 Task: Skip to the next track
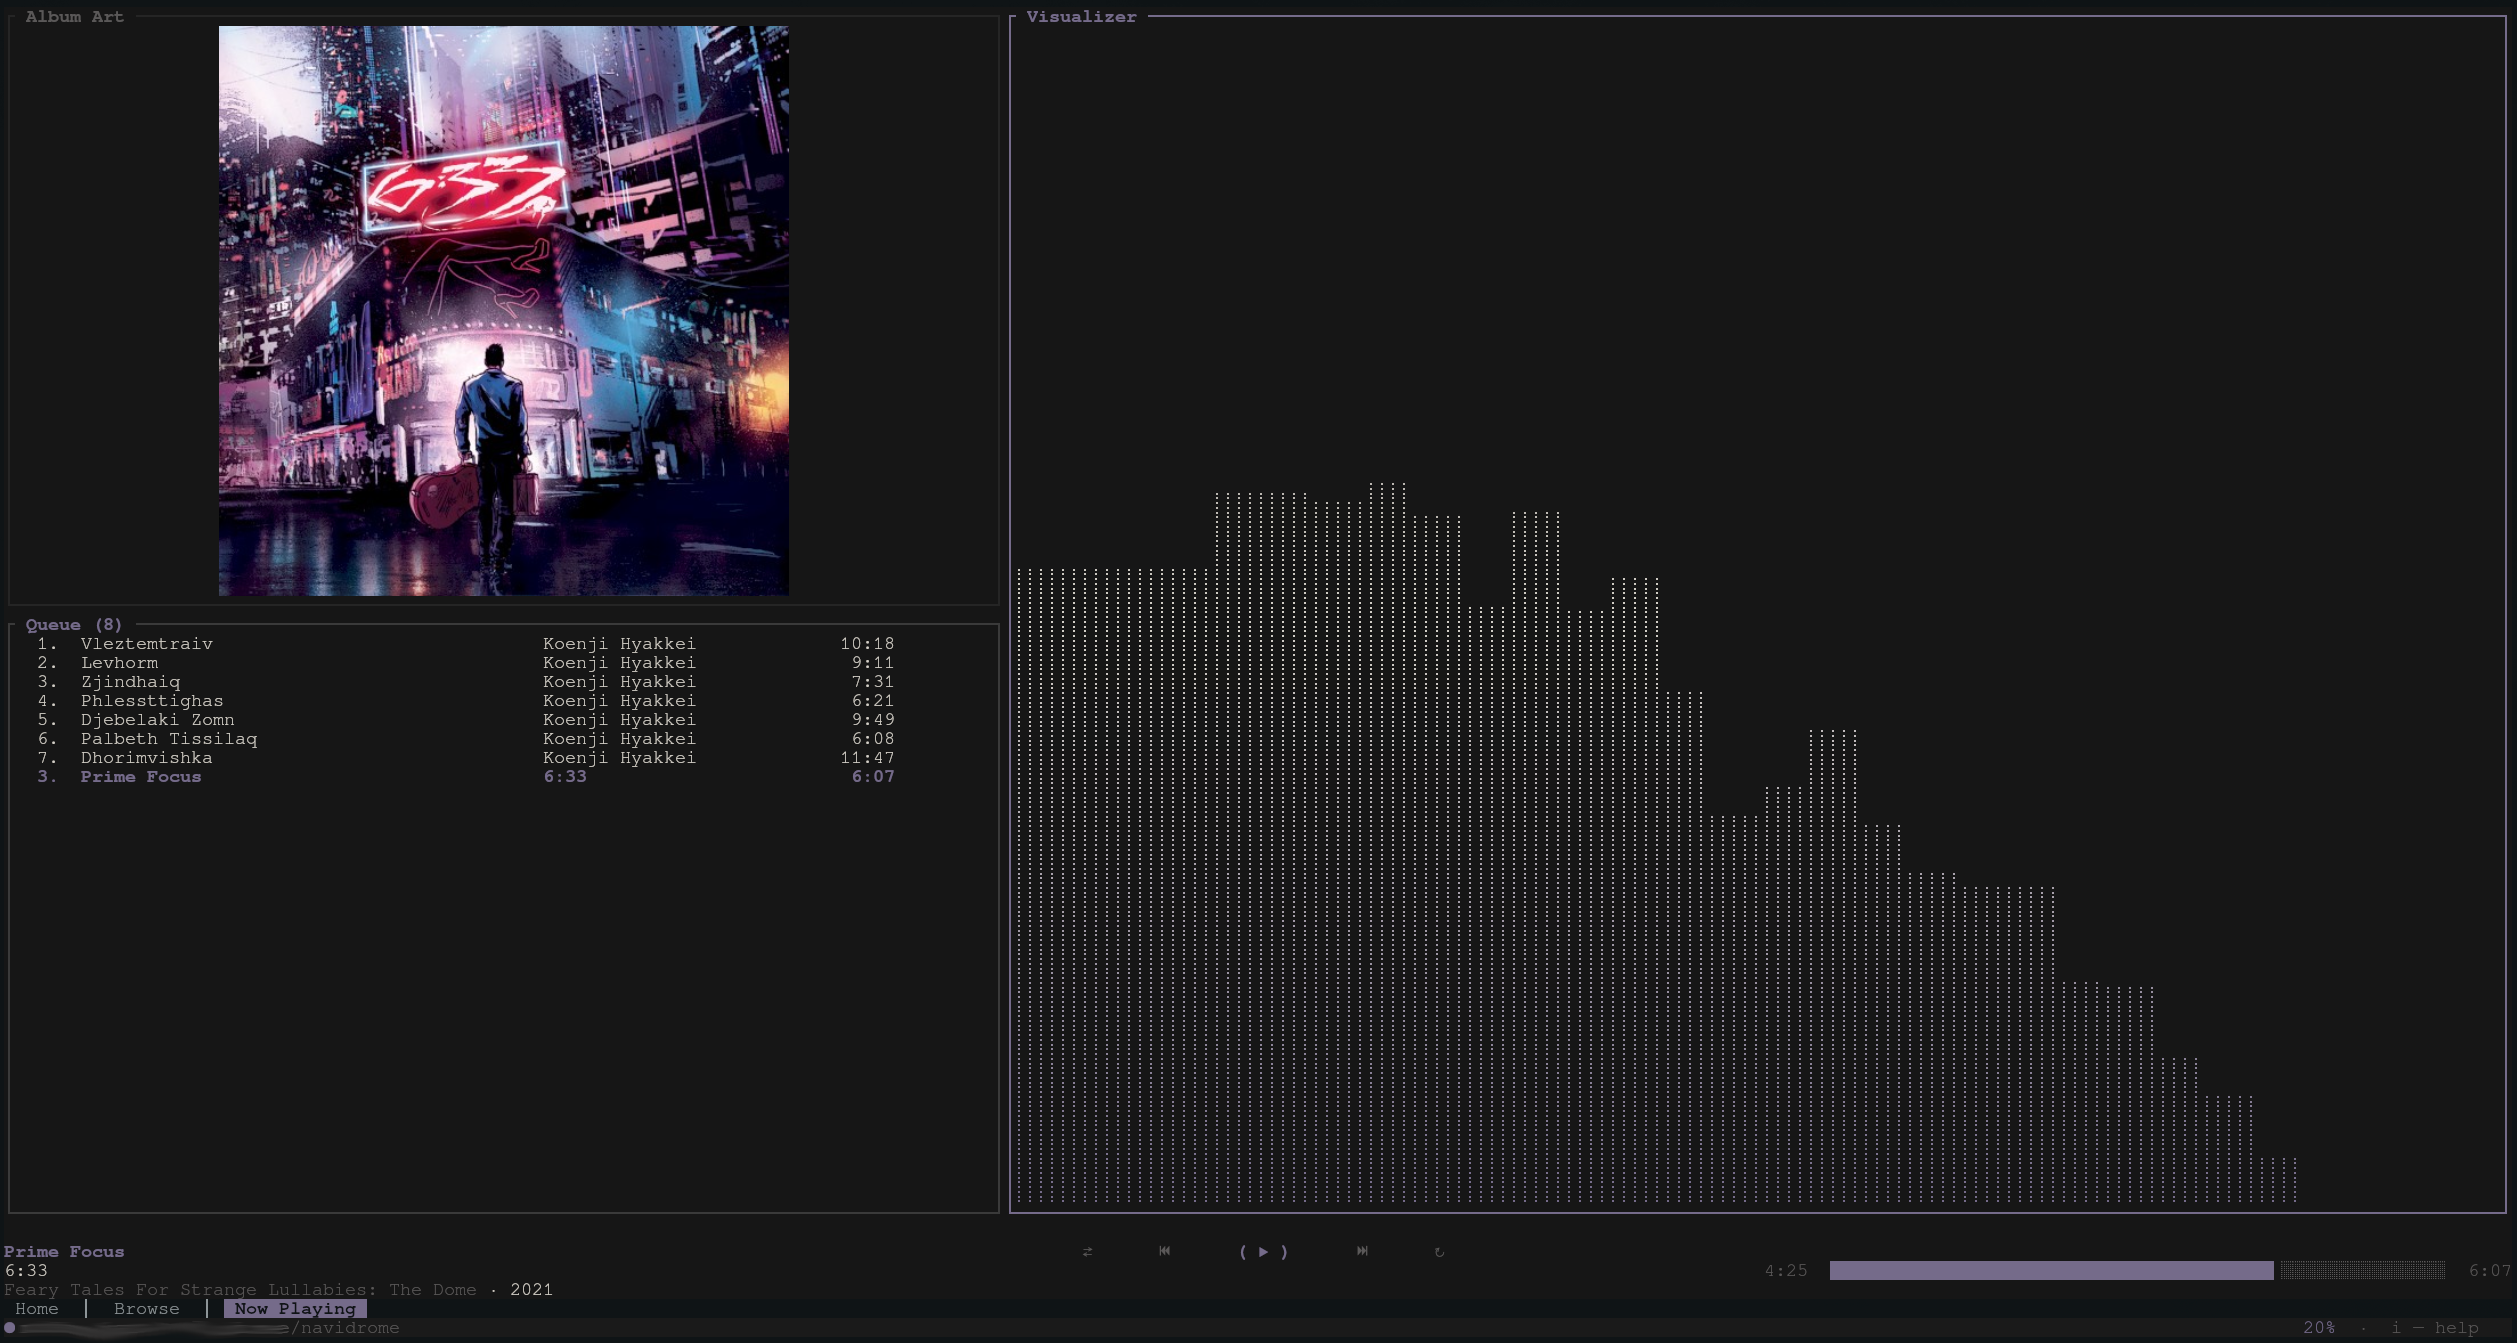tap(1362, 1251)
